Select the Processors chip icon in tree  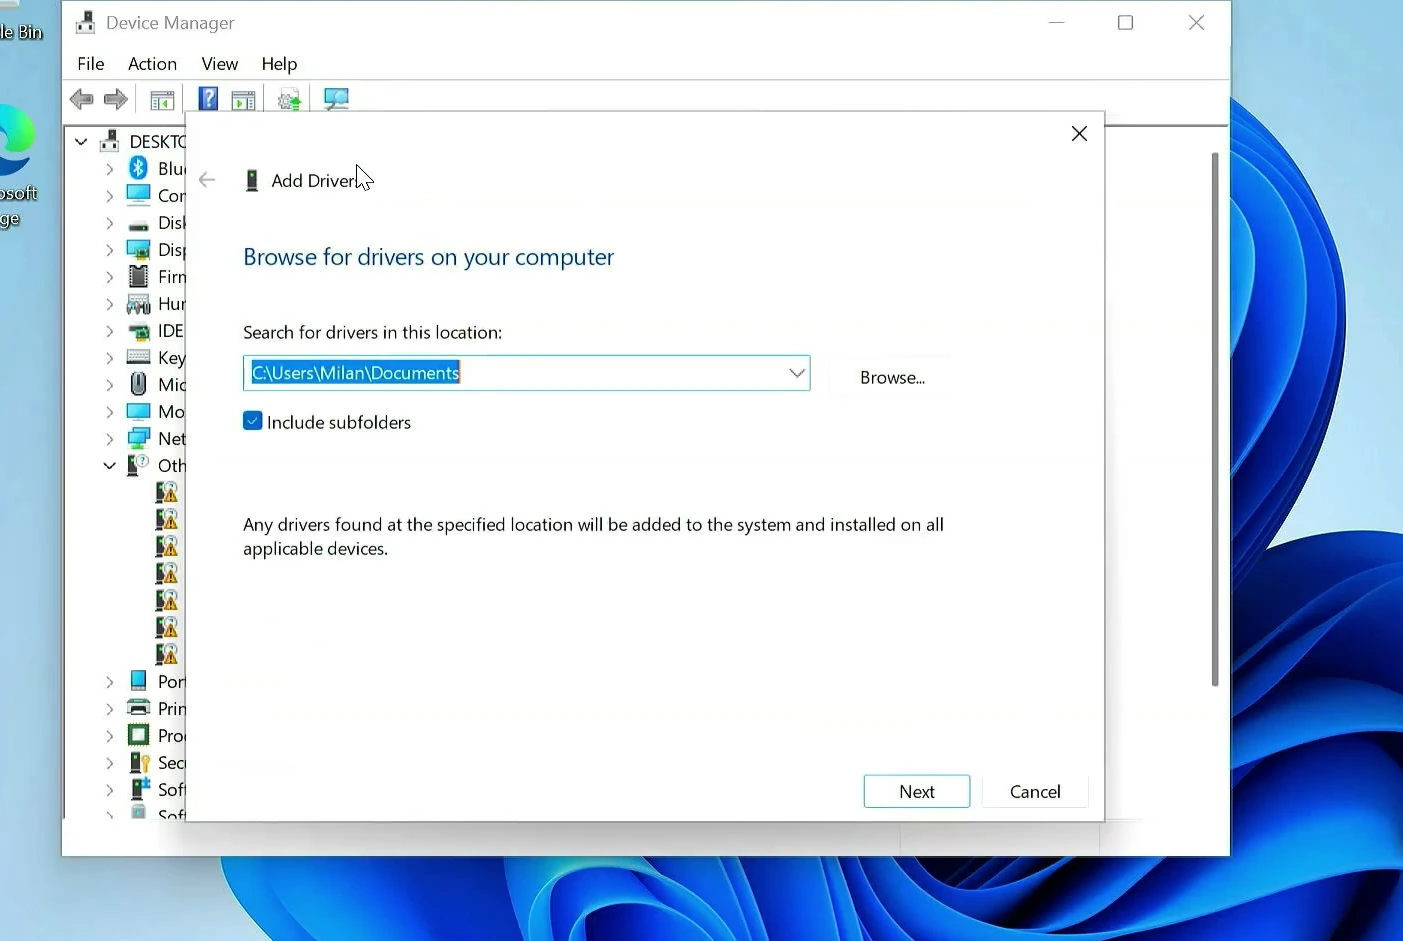[138, 735]
